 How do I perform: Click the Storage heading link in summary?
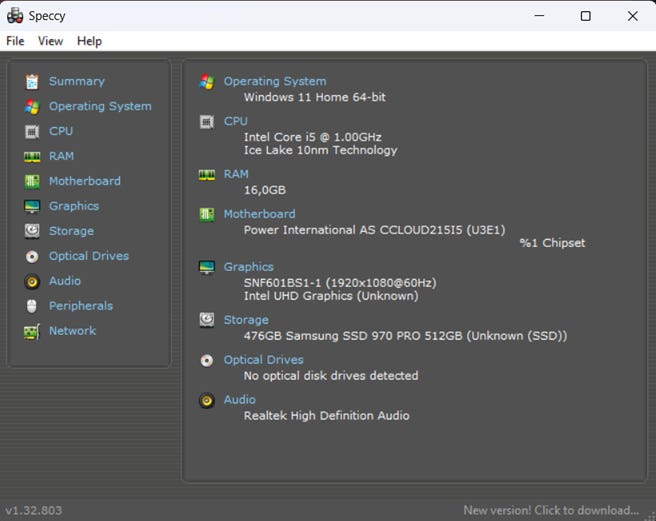(246, 320)
